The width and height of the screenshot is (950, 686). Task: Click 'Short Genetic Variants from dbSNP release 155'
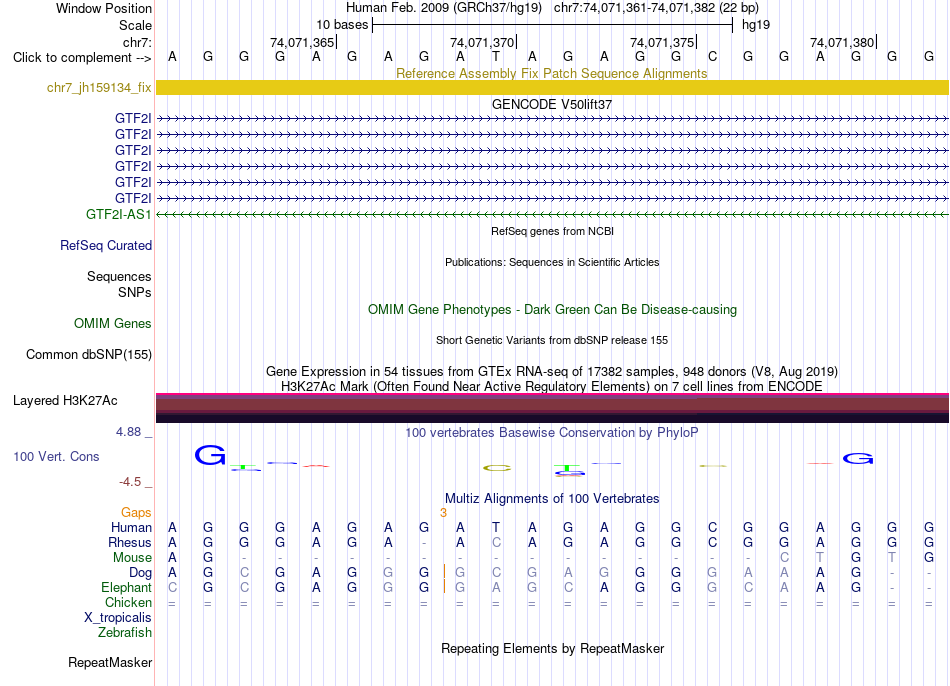click(x=552, y=340)
